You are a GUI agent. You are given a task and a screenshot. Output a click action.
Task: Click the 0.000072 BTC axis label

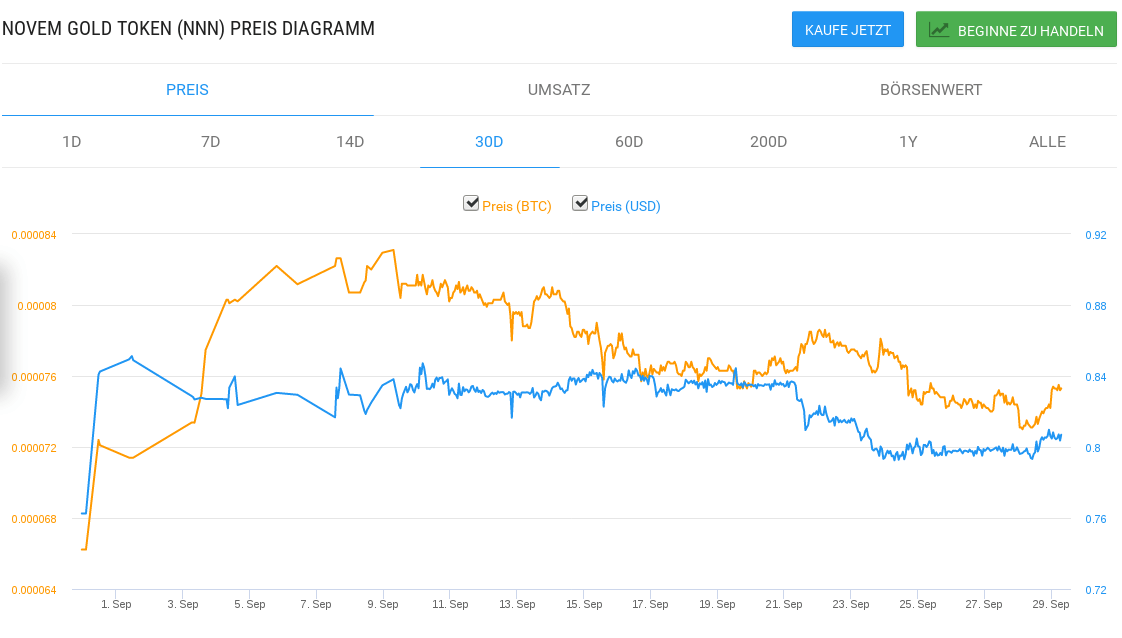(x=34, y=448)
